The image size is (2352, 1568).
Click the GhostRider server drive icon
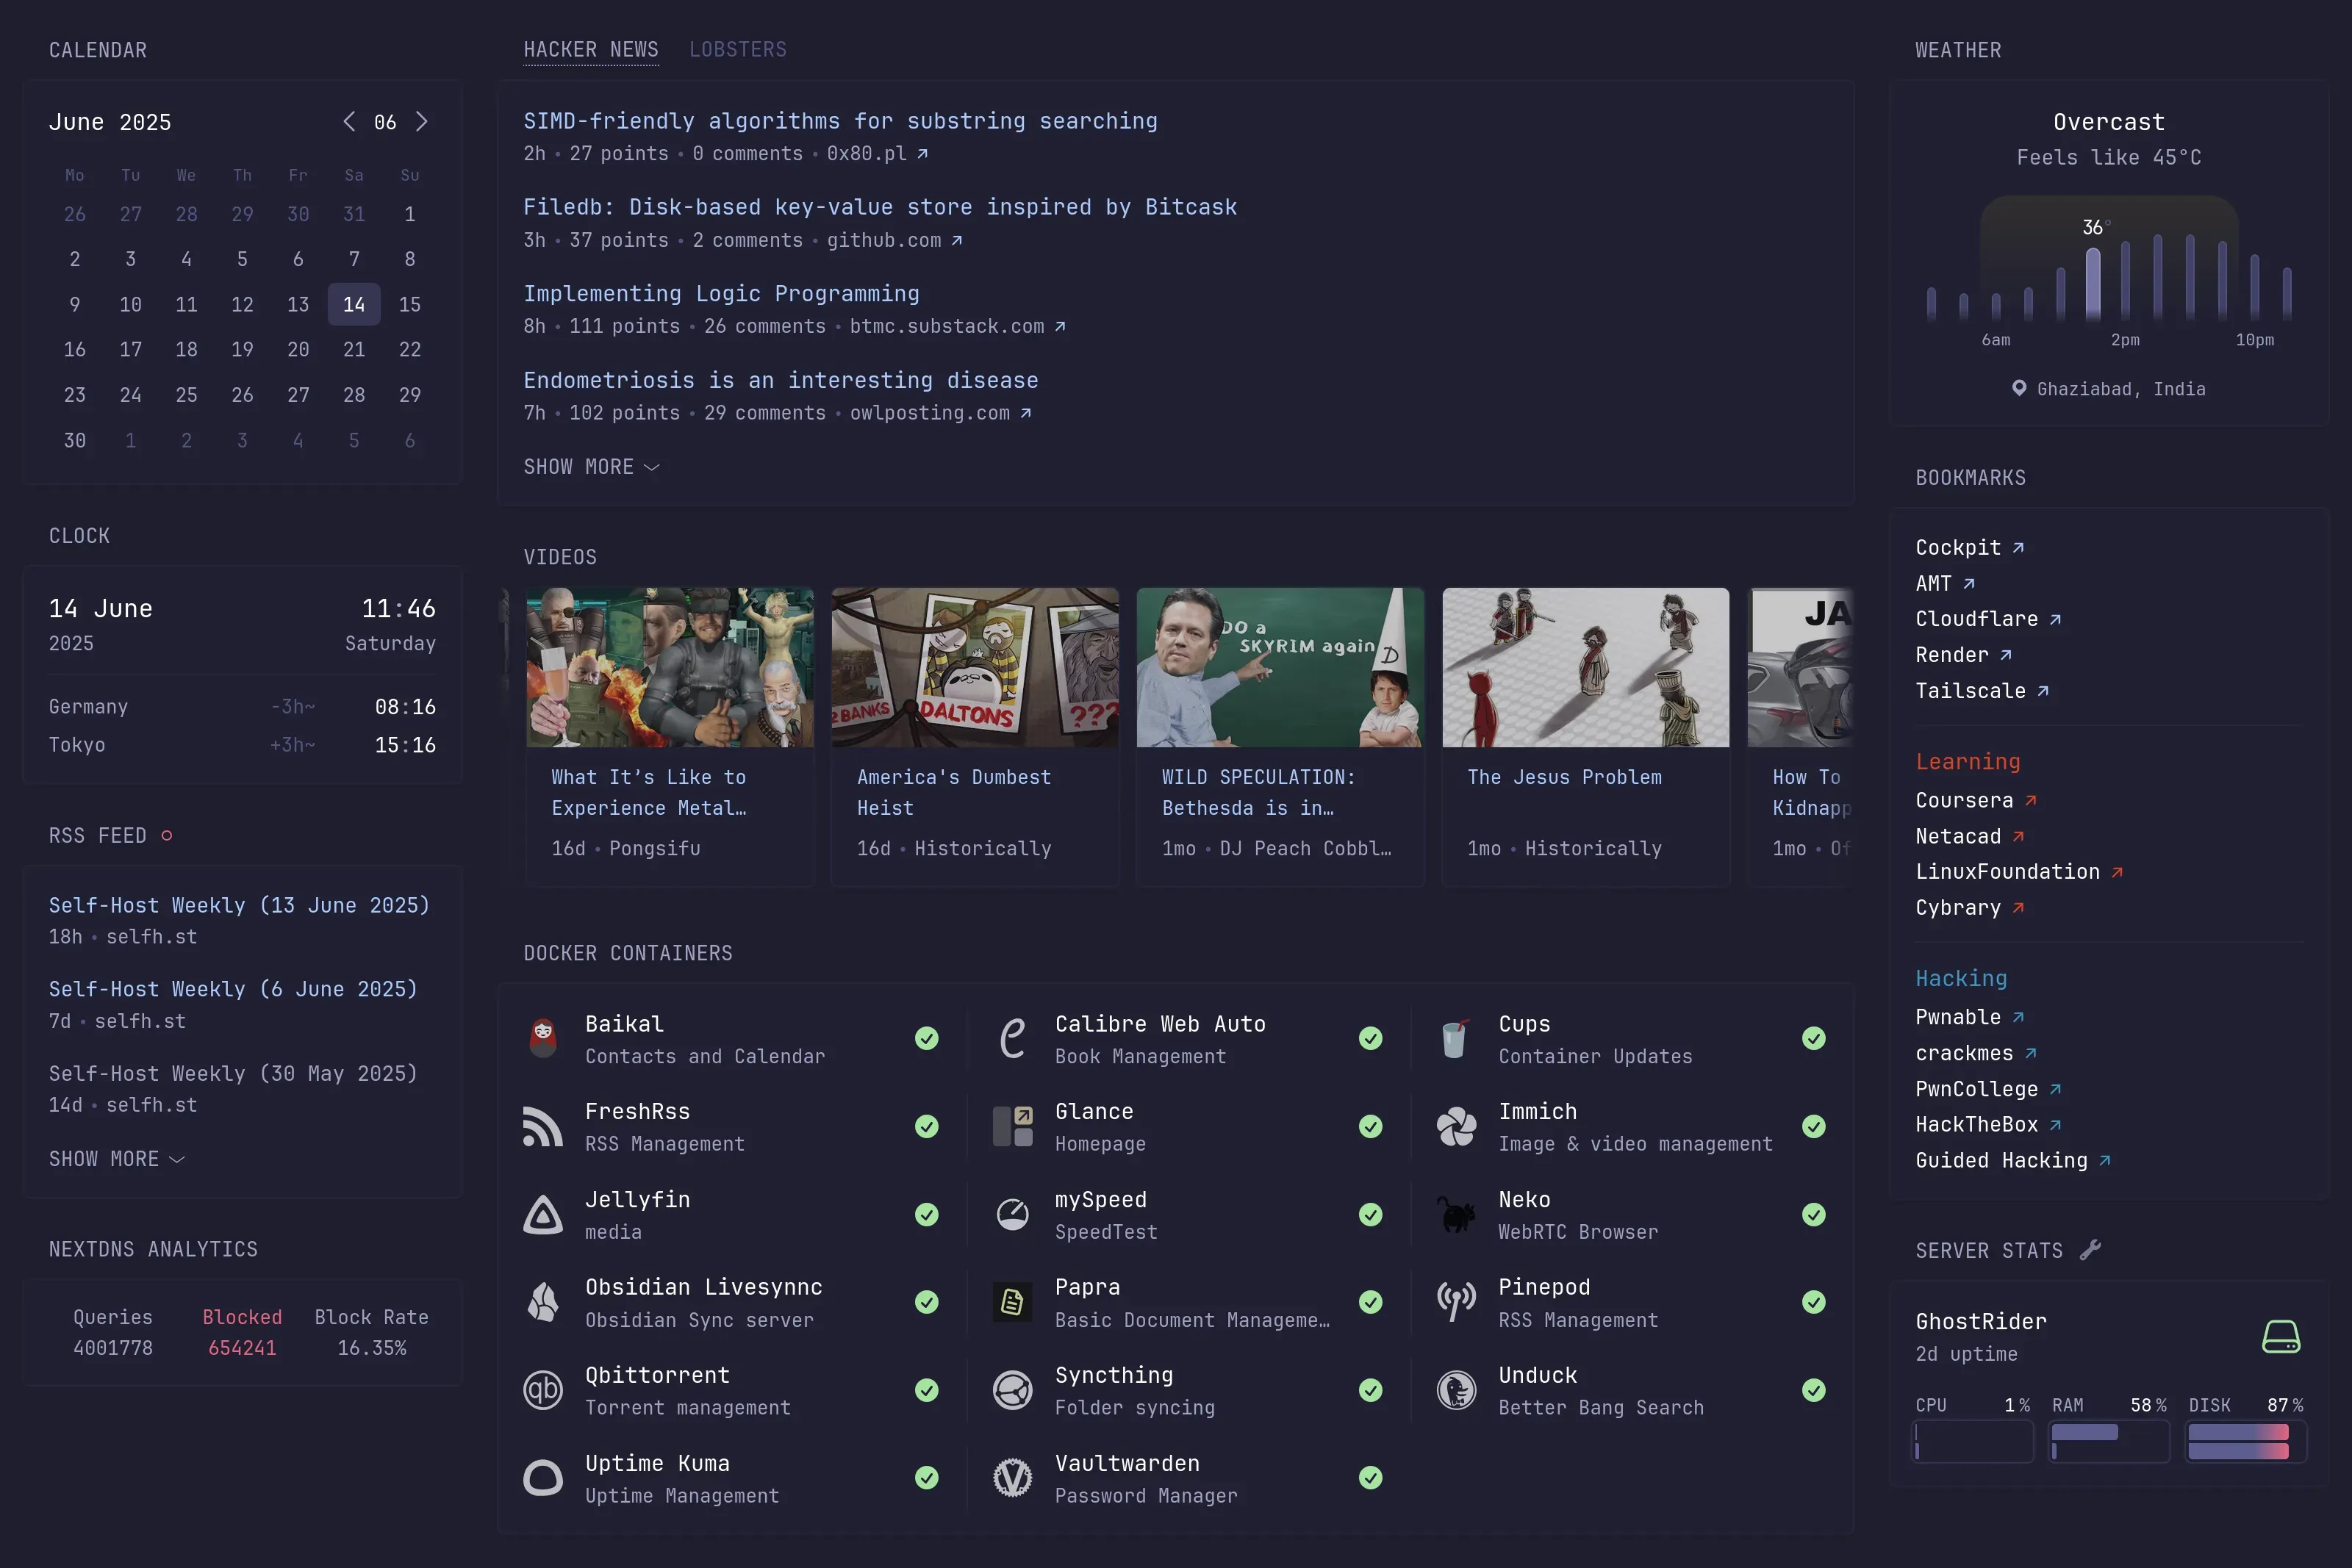(2281, 1337)
